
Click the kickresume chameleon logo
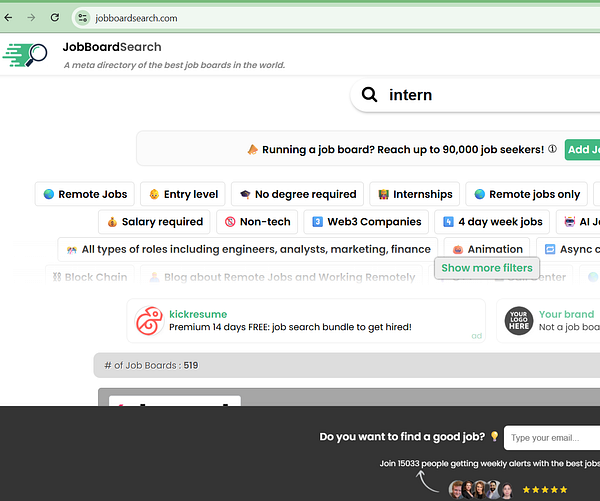(149, 321)
